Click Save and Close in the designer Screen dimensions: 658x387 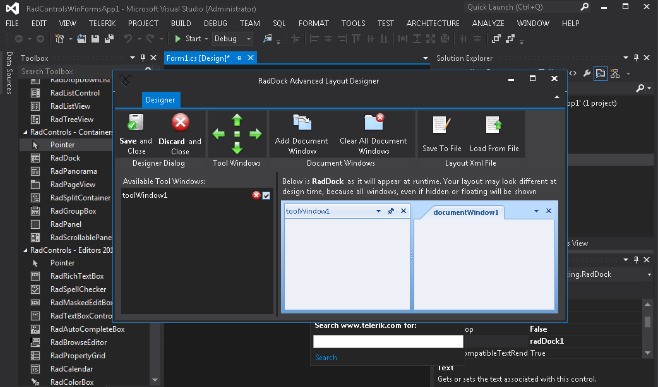tap(136, 134)
